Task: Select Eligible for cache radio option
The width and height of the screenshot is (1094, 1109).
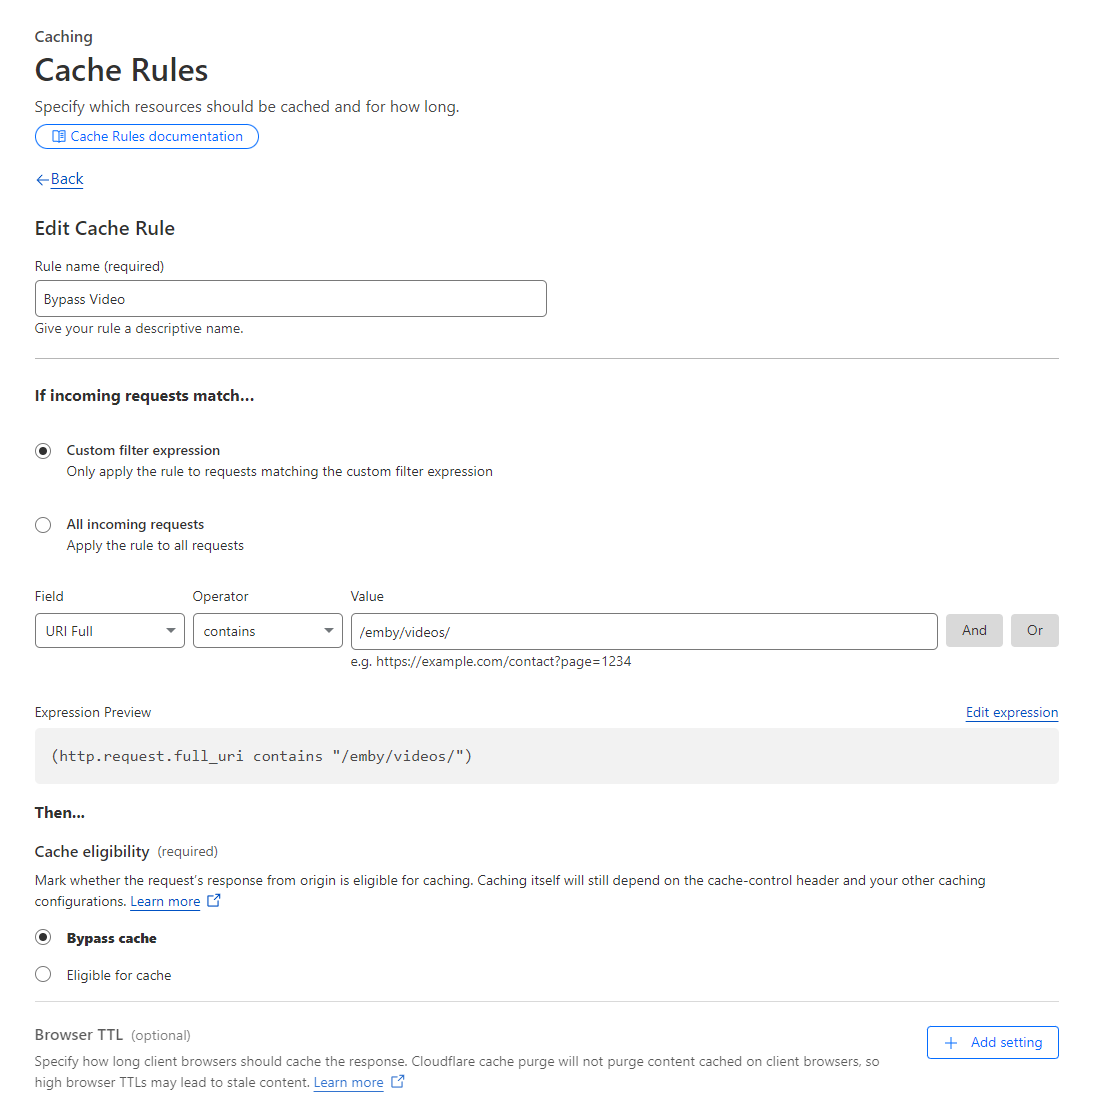Action: 43,975
